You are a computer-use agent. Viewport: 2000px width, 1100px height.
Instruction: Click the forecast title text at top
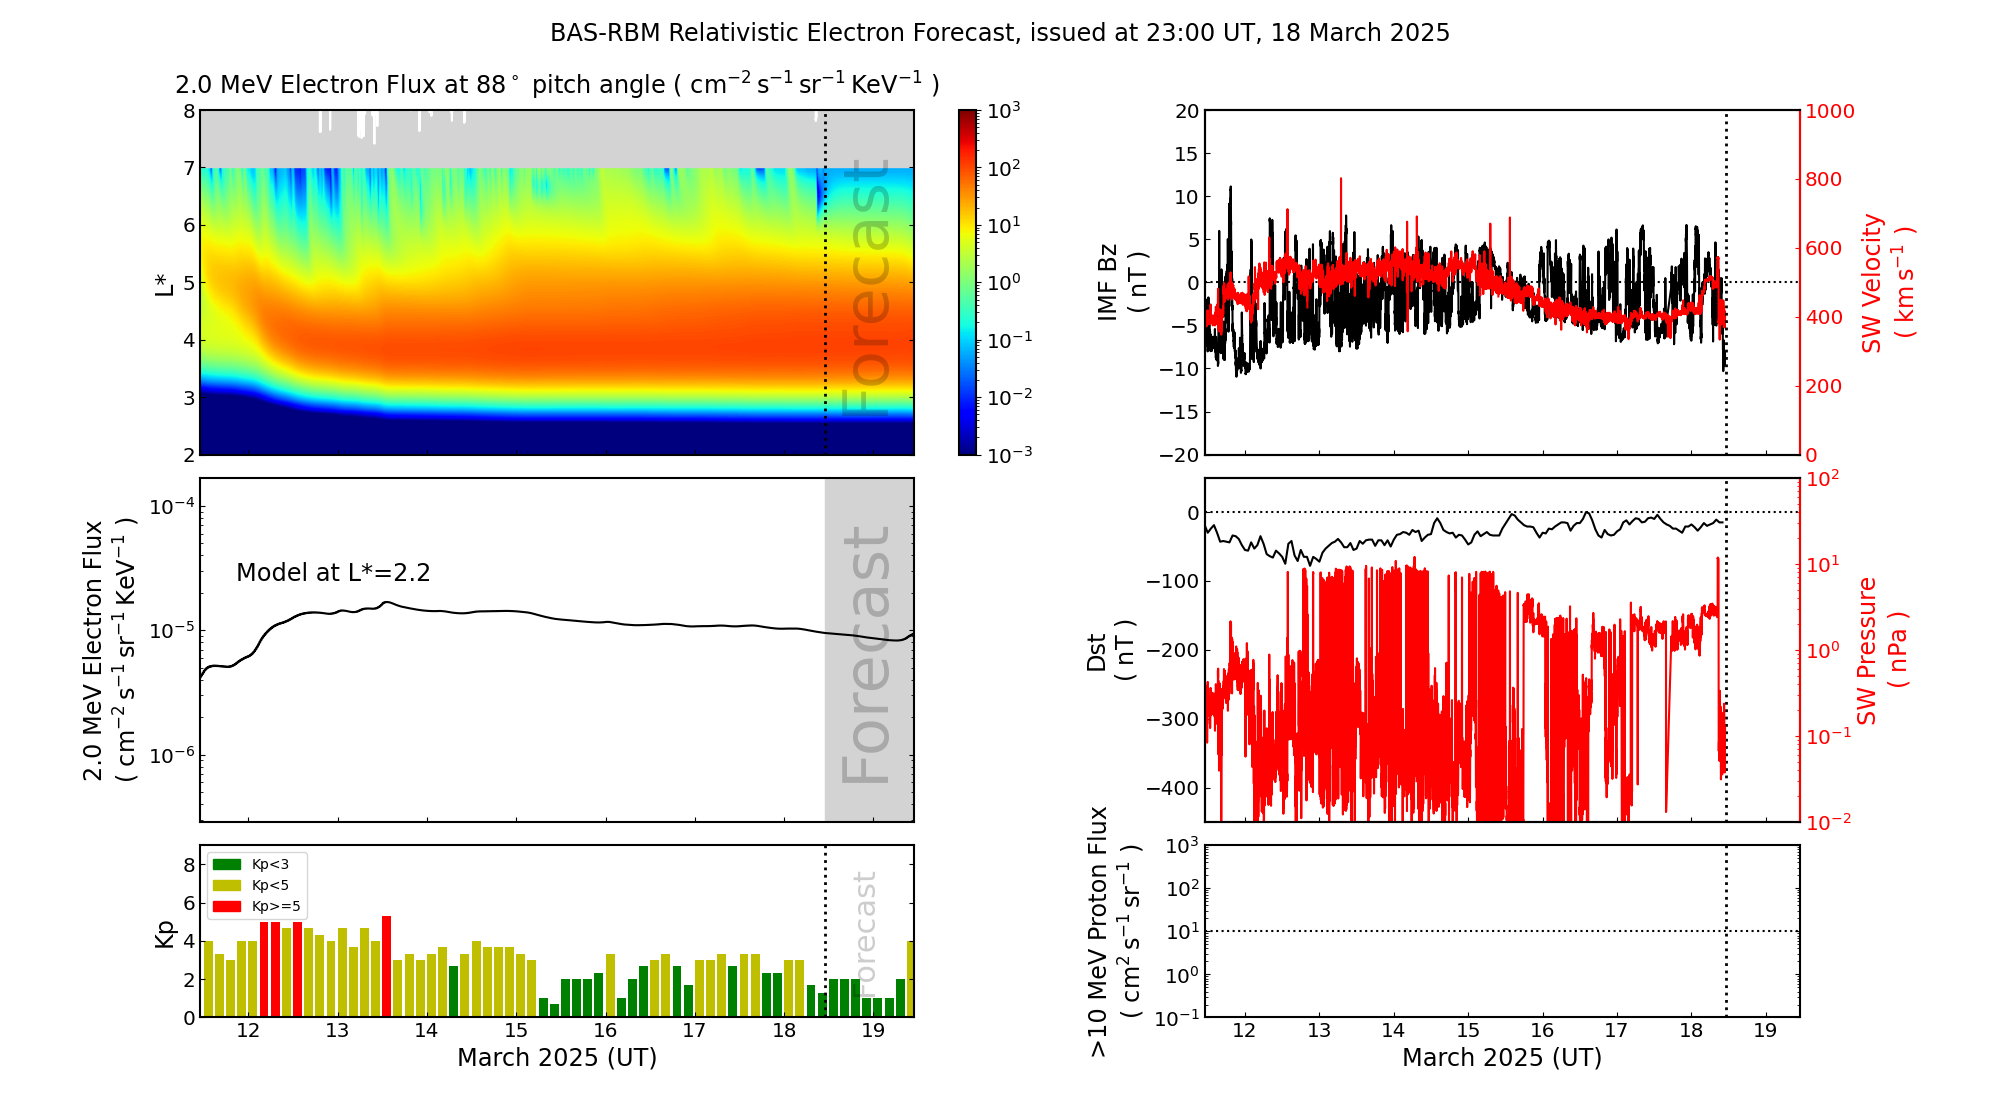click(999, 33)
